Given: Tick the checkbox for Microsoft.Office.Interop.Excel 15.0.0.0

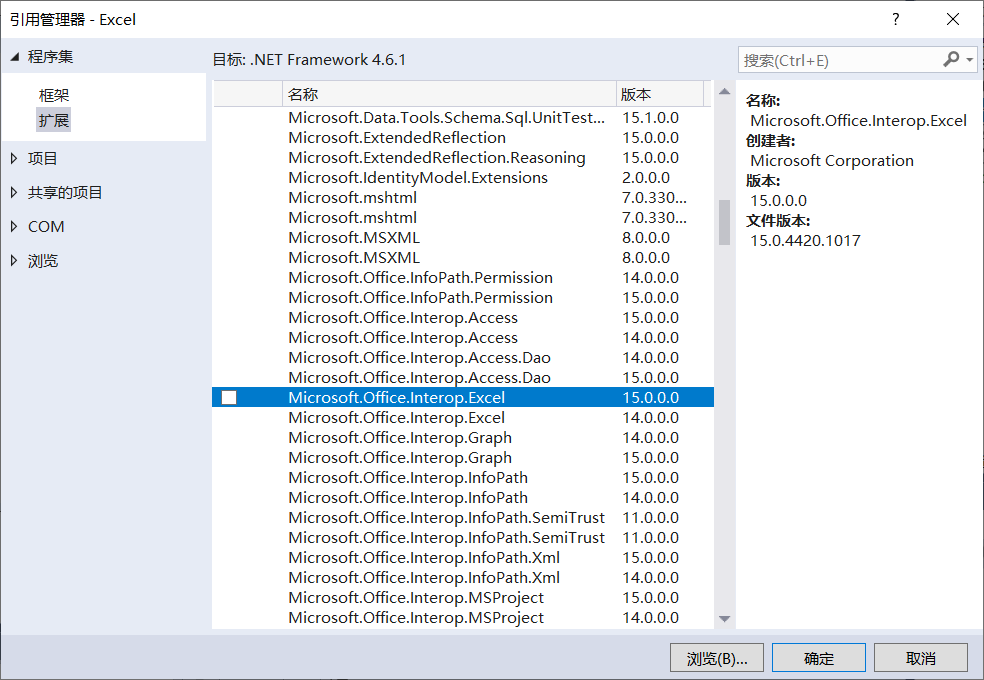Looking at the screenshot, I should pos(229,397).
